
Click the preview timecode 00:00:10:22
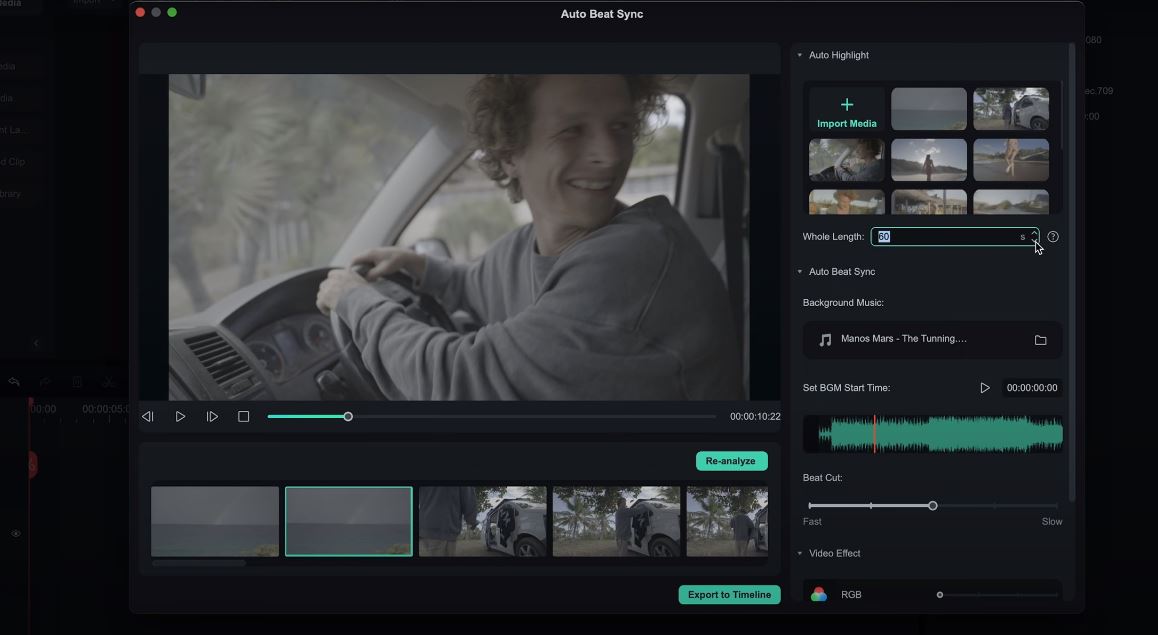click(755, 416)
